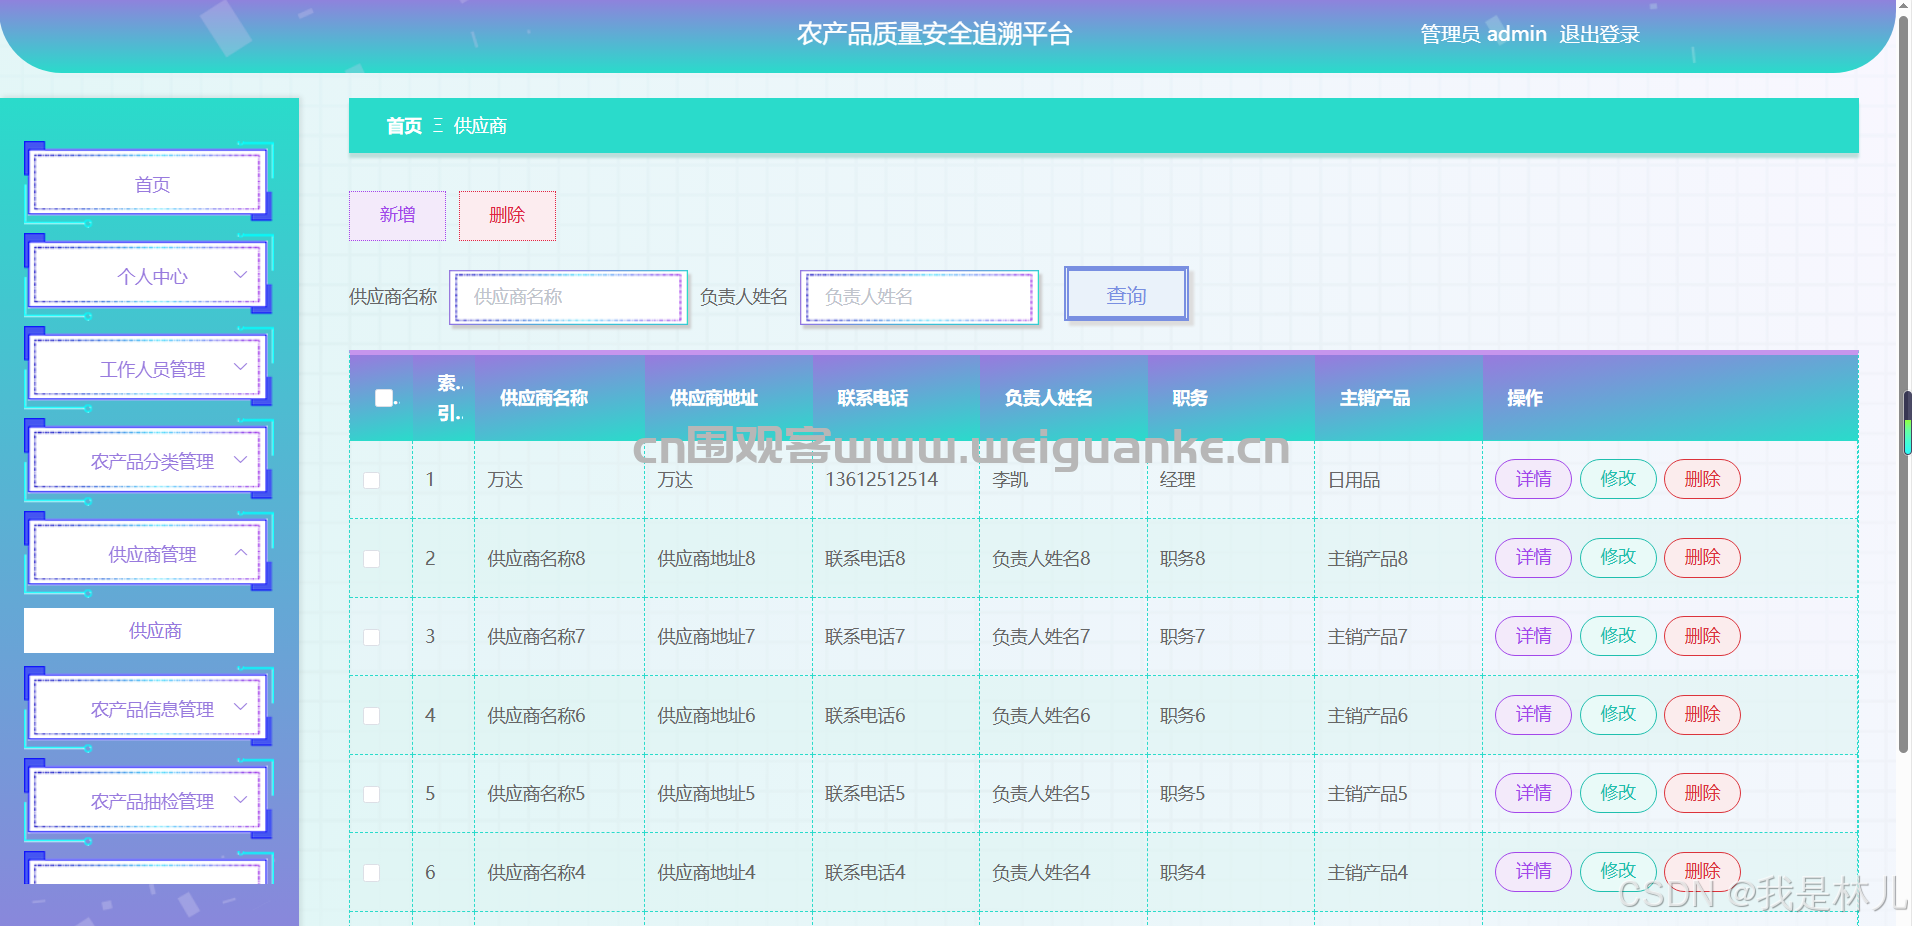View 详情 for 供应商名称6
Screen dimensions: 1912x926
(1533, 714)
